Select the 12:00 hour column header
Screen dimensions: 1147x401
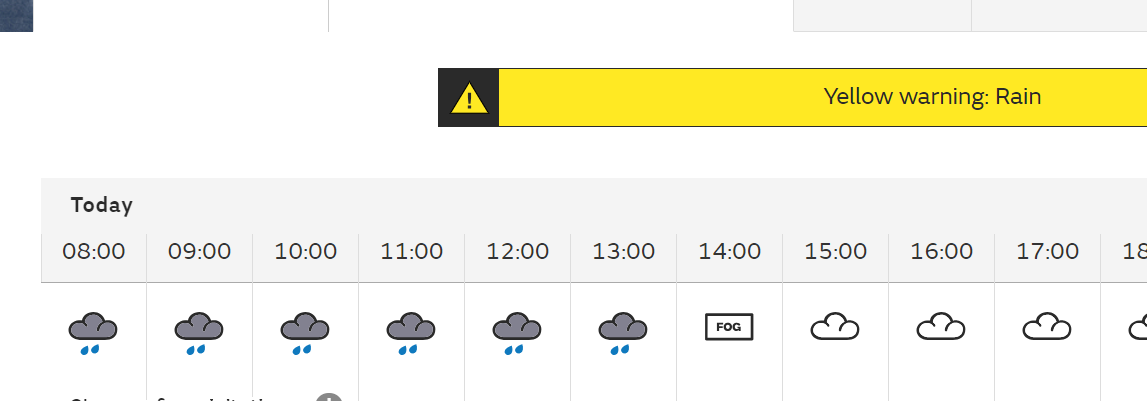(x=518, y=252)
